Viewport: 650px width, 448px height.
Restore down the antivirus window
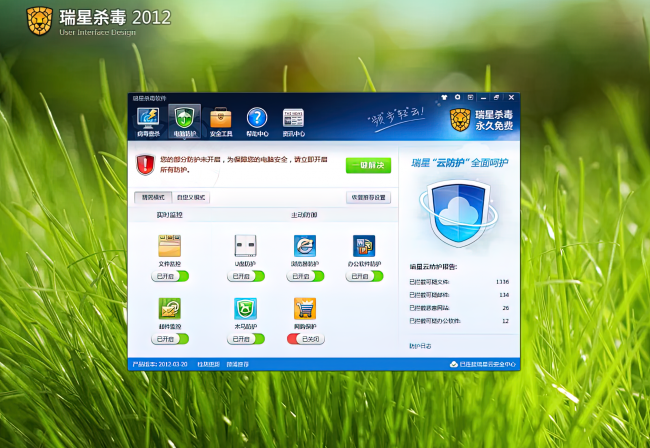(496, 97)
